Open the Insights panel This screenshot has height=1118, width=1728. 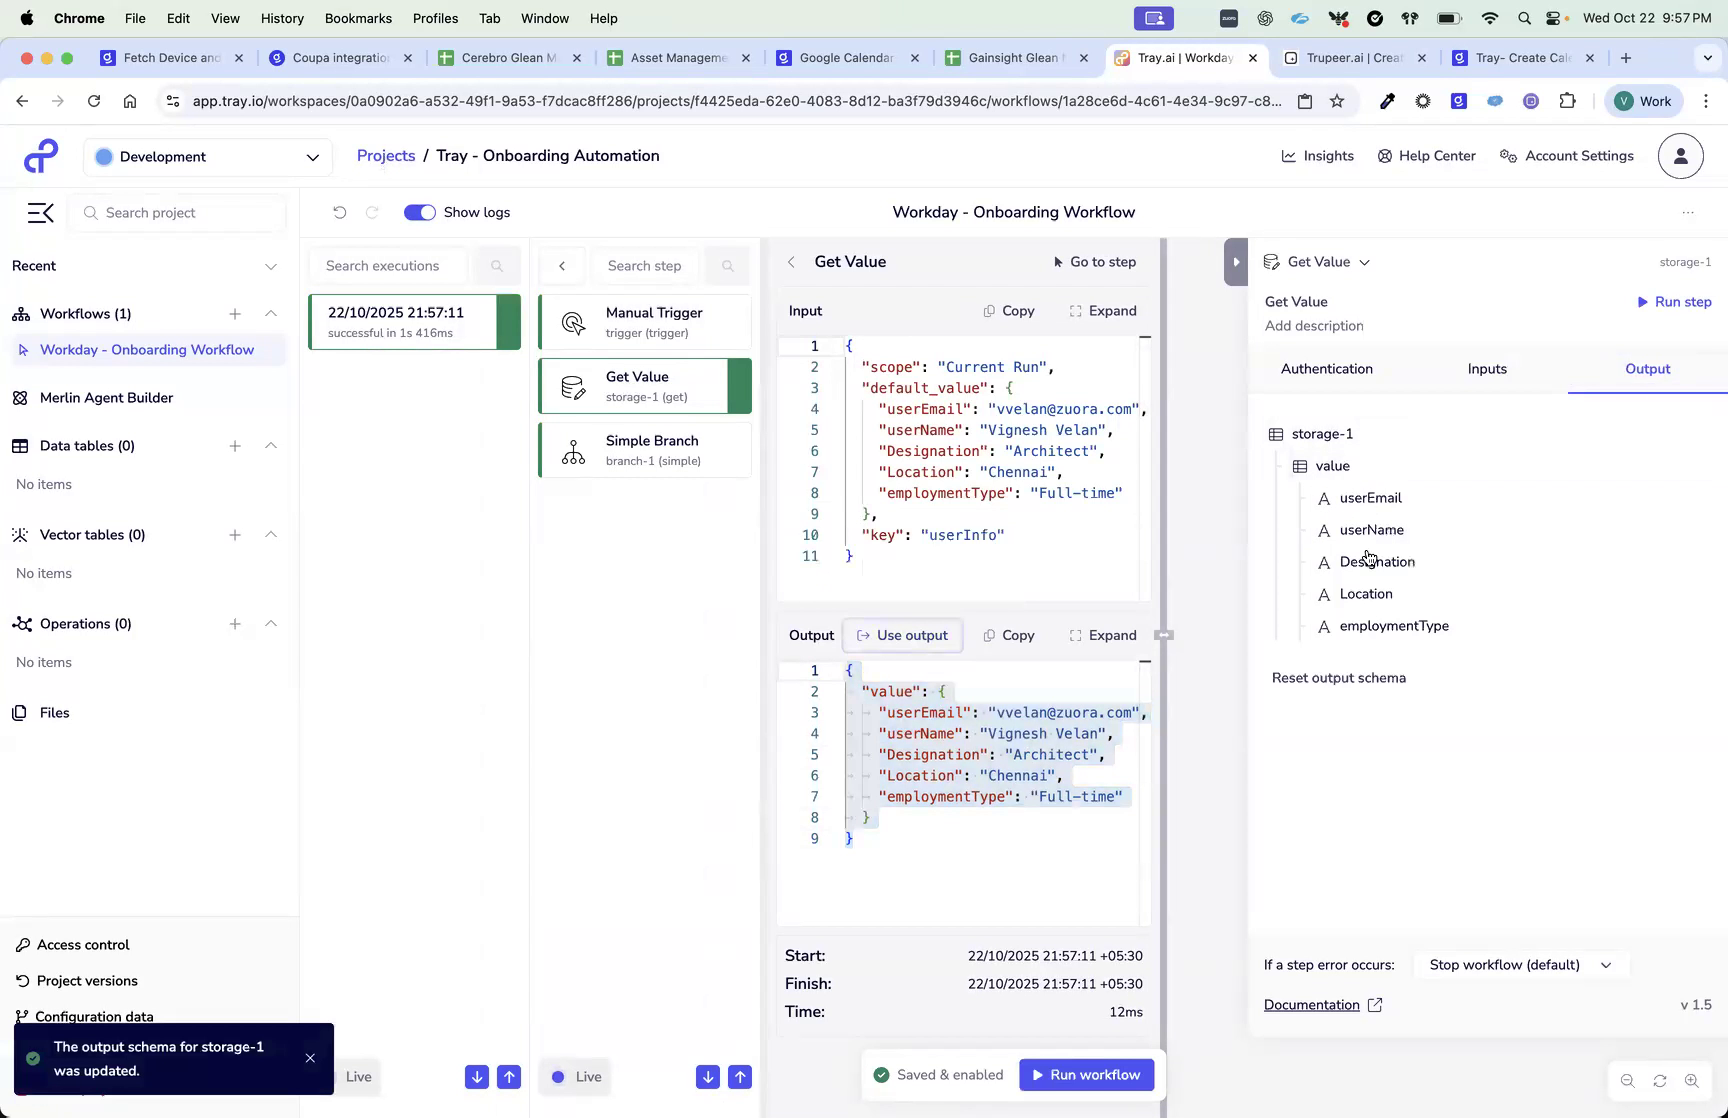point(1318,156)
